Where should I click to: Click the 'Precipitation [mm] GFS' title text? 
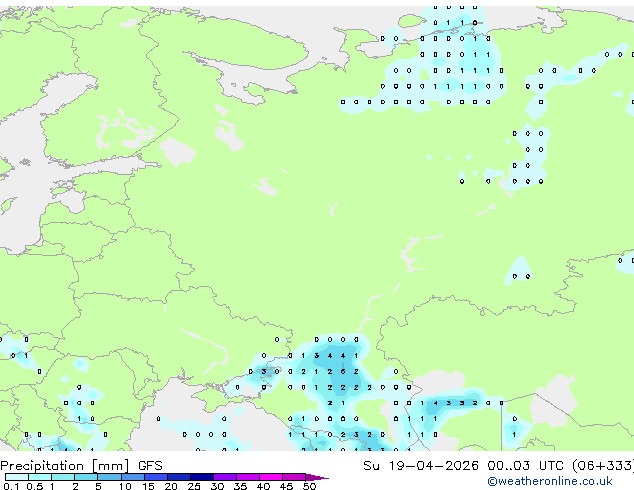[81, 466]
